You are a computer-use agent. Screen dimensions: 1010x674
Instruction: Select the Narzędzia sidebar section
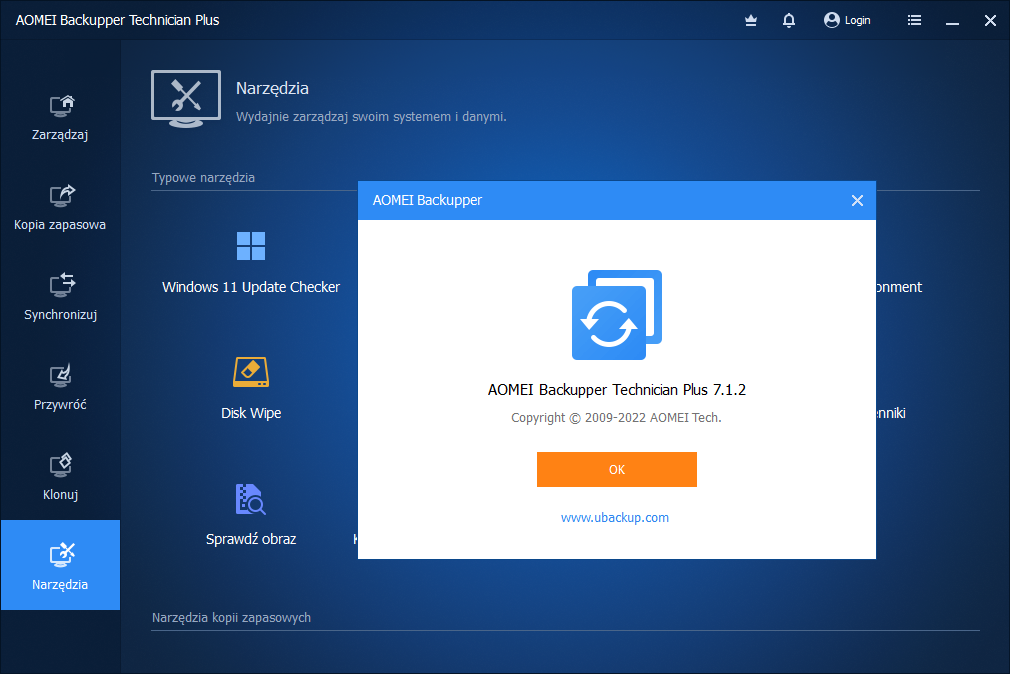pos(61,565)
